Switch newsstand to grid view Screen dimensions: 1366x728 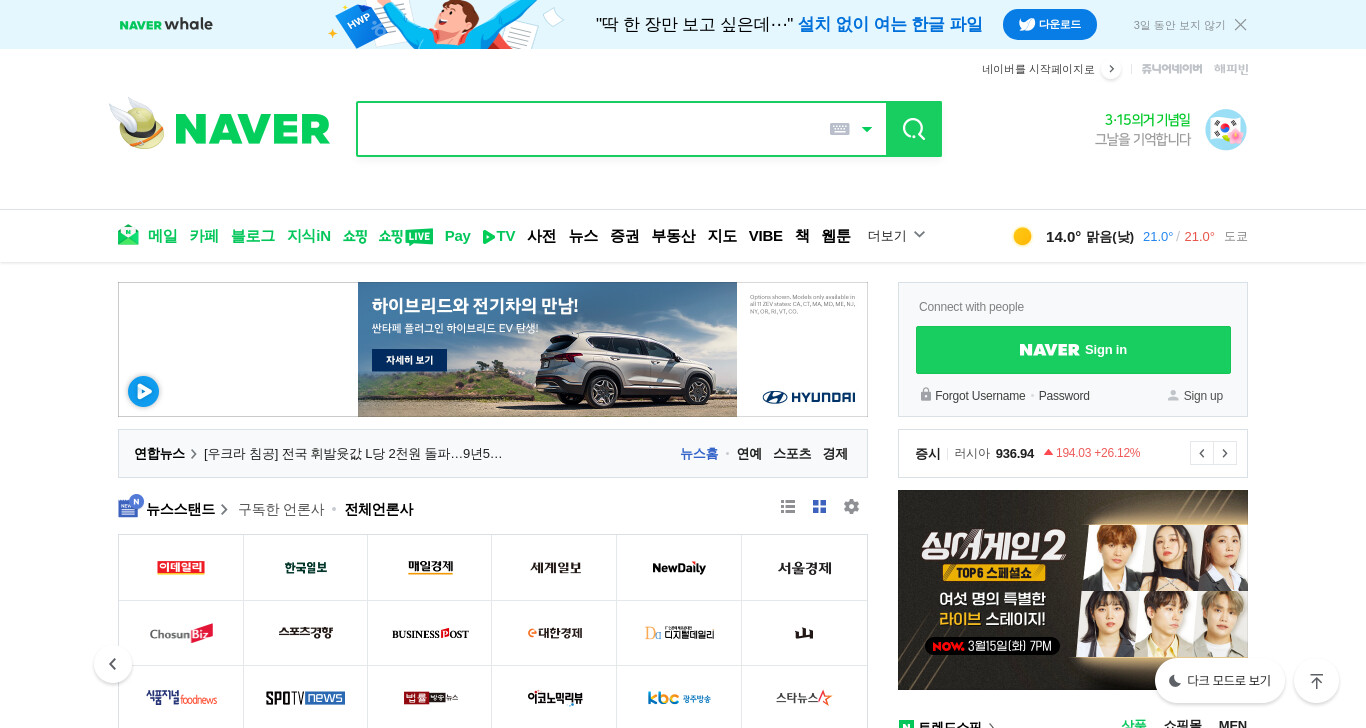(820, 507)
